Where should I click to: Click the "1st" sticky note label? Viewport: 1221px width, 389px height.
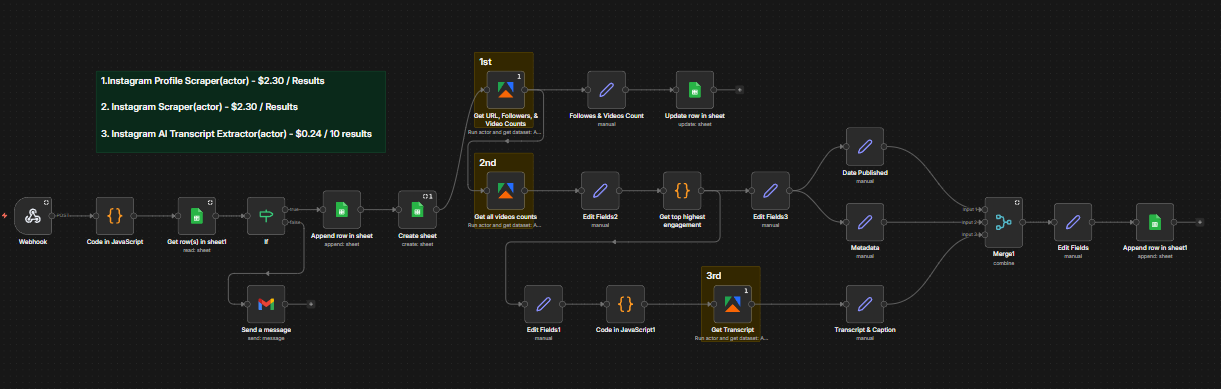(485, 61)
